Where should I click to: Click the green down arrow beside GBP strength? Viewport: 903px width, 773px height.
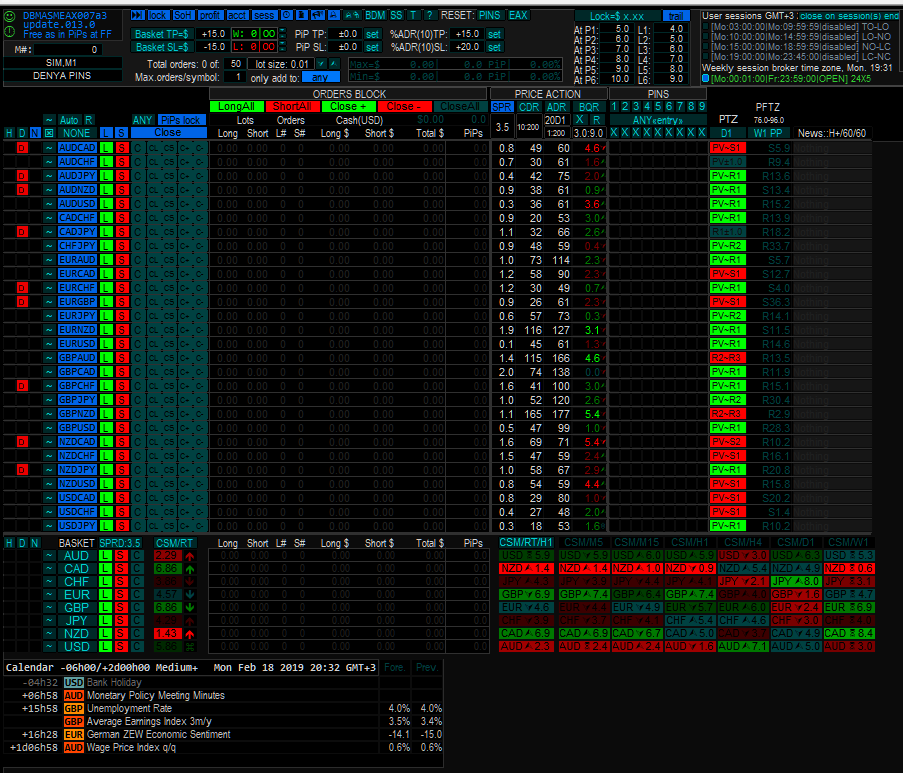(189, 608)
